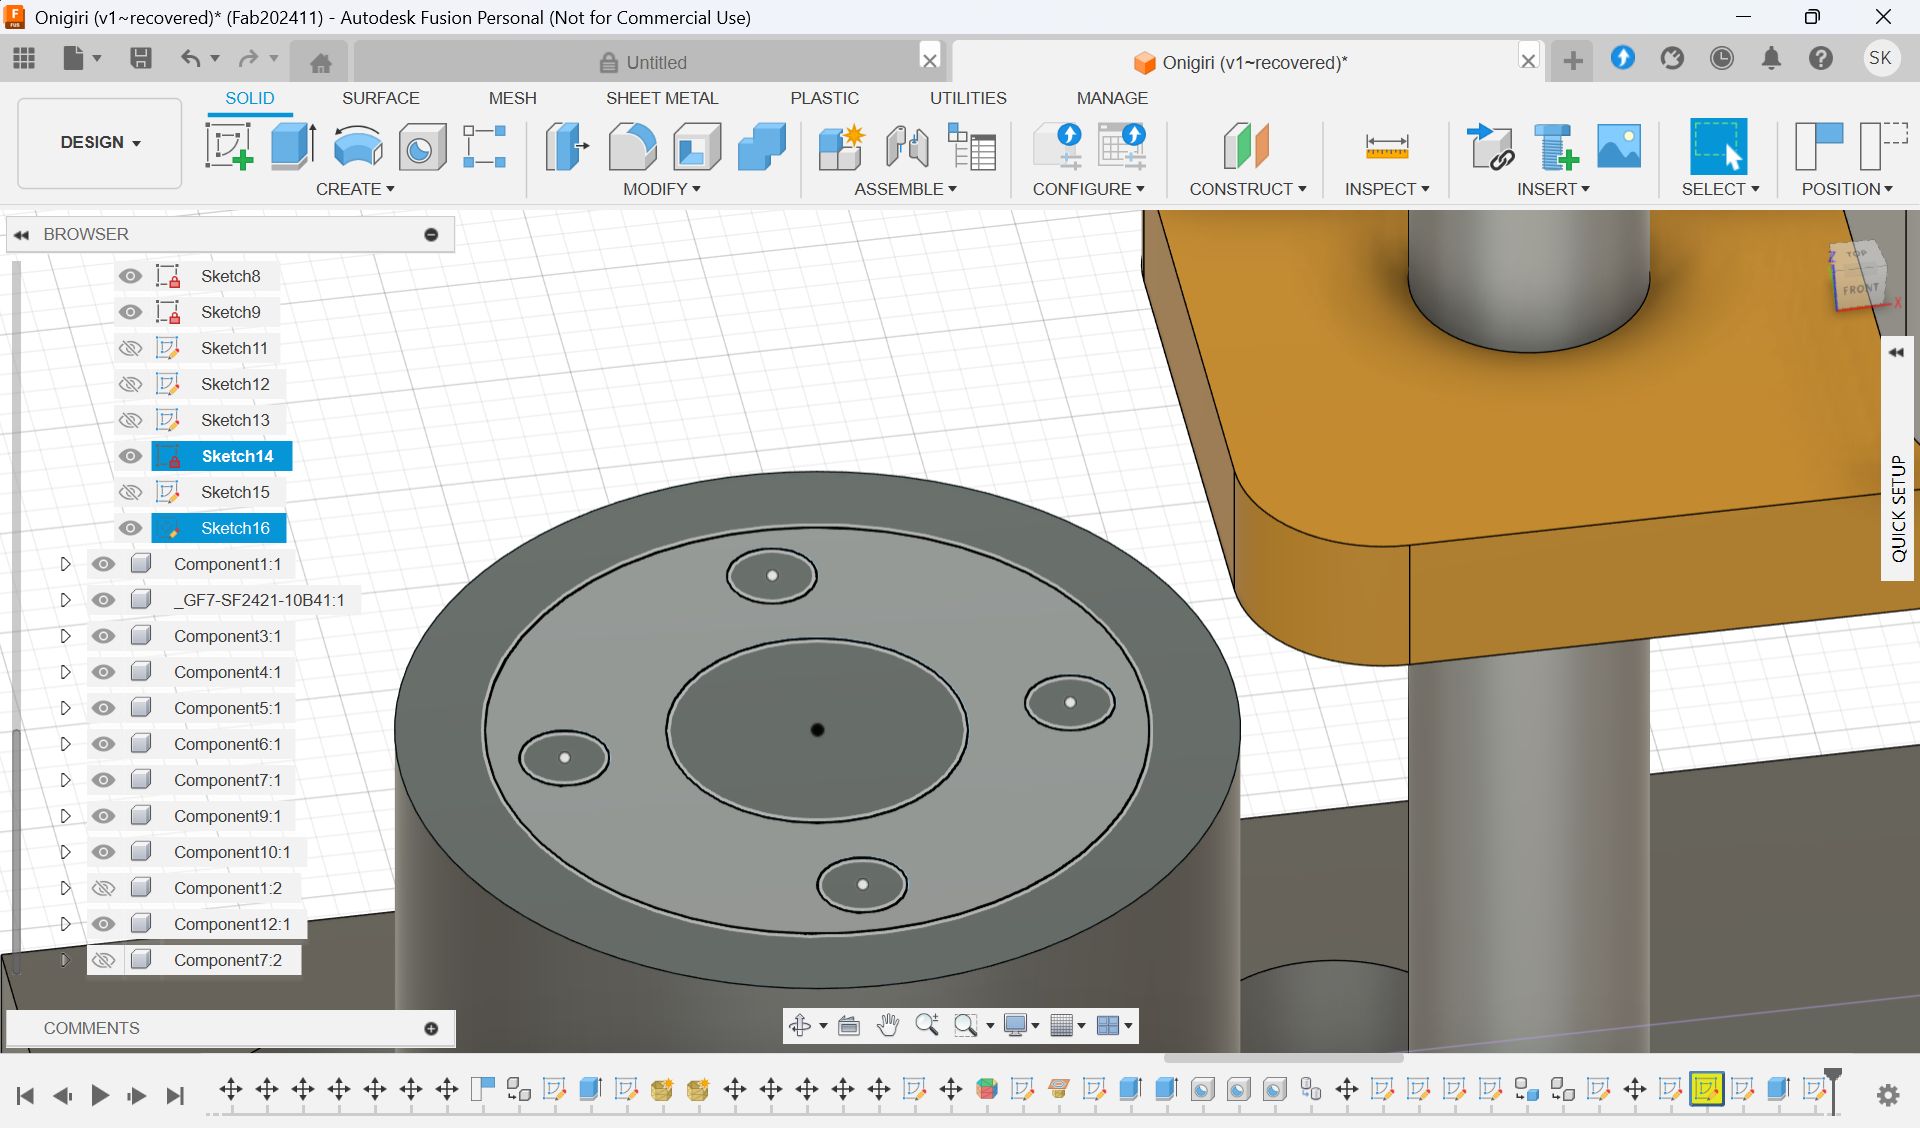Screen dimensions: 1920x1128
Task: Click the Construct plane icon
Action: [1246, 146]
